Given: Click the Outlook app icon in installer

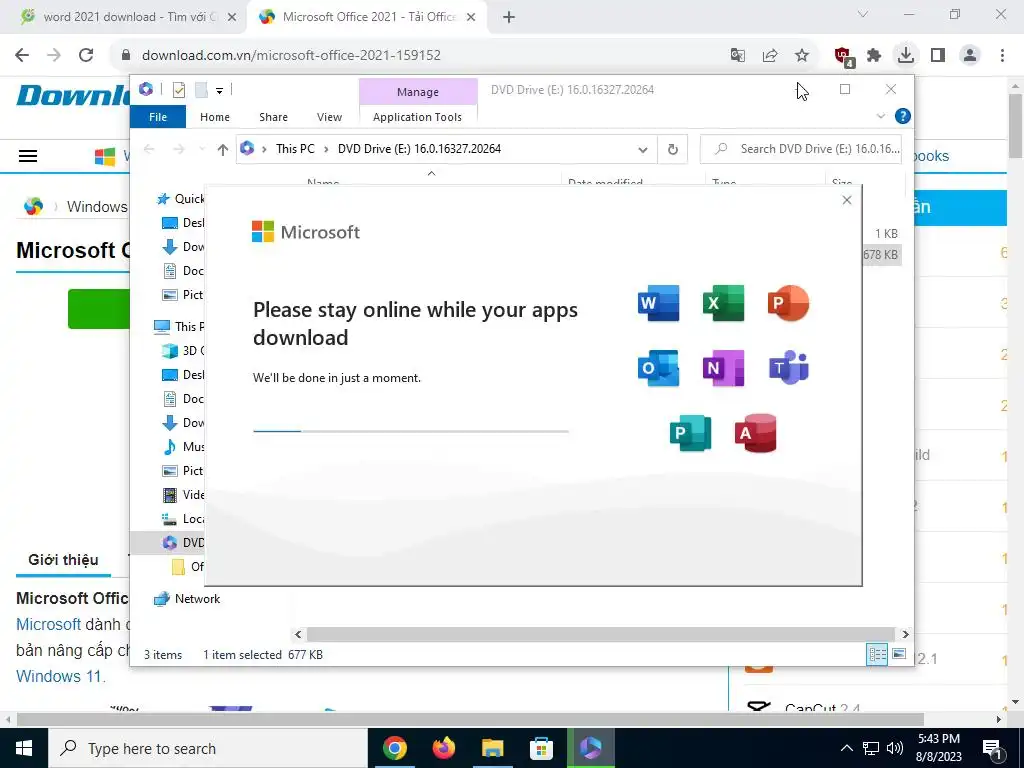Looking at the screenshot, I should [658, 368].
